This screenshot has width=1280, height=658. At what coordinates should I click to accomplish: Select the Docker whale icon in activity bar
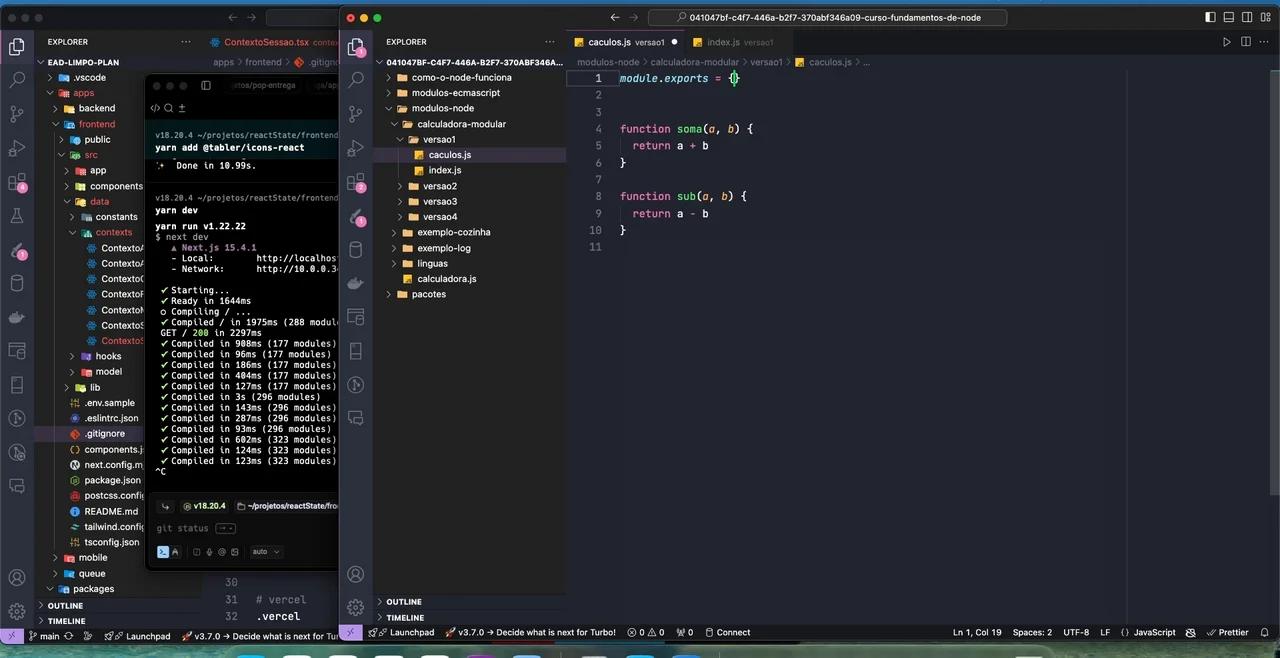pos(355,285)
